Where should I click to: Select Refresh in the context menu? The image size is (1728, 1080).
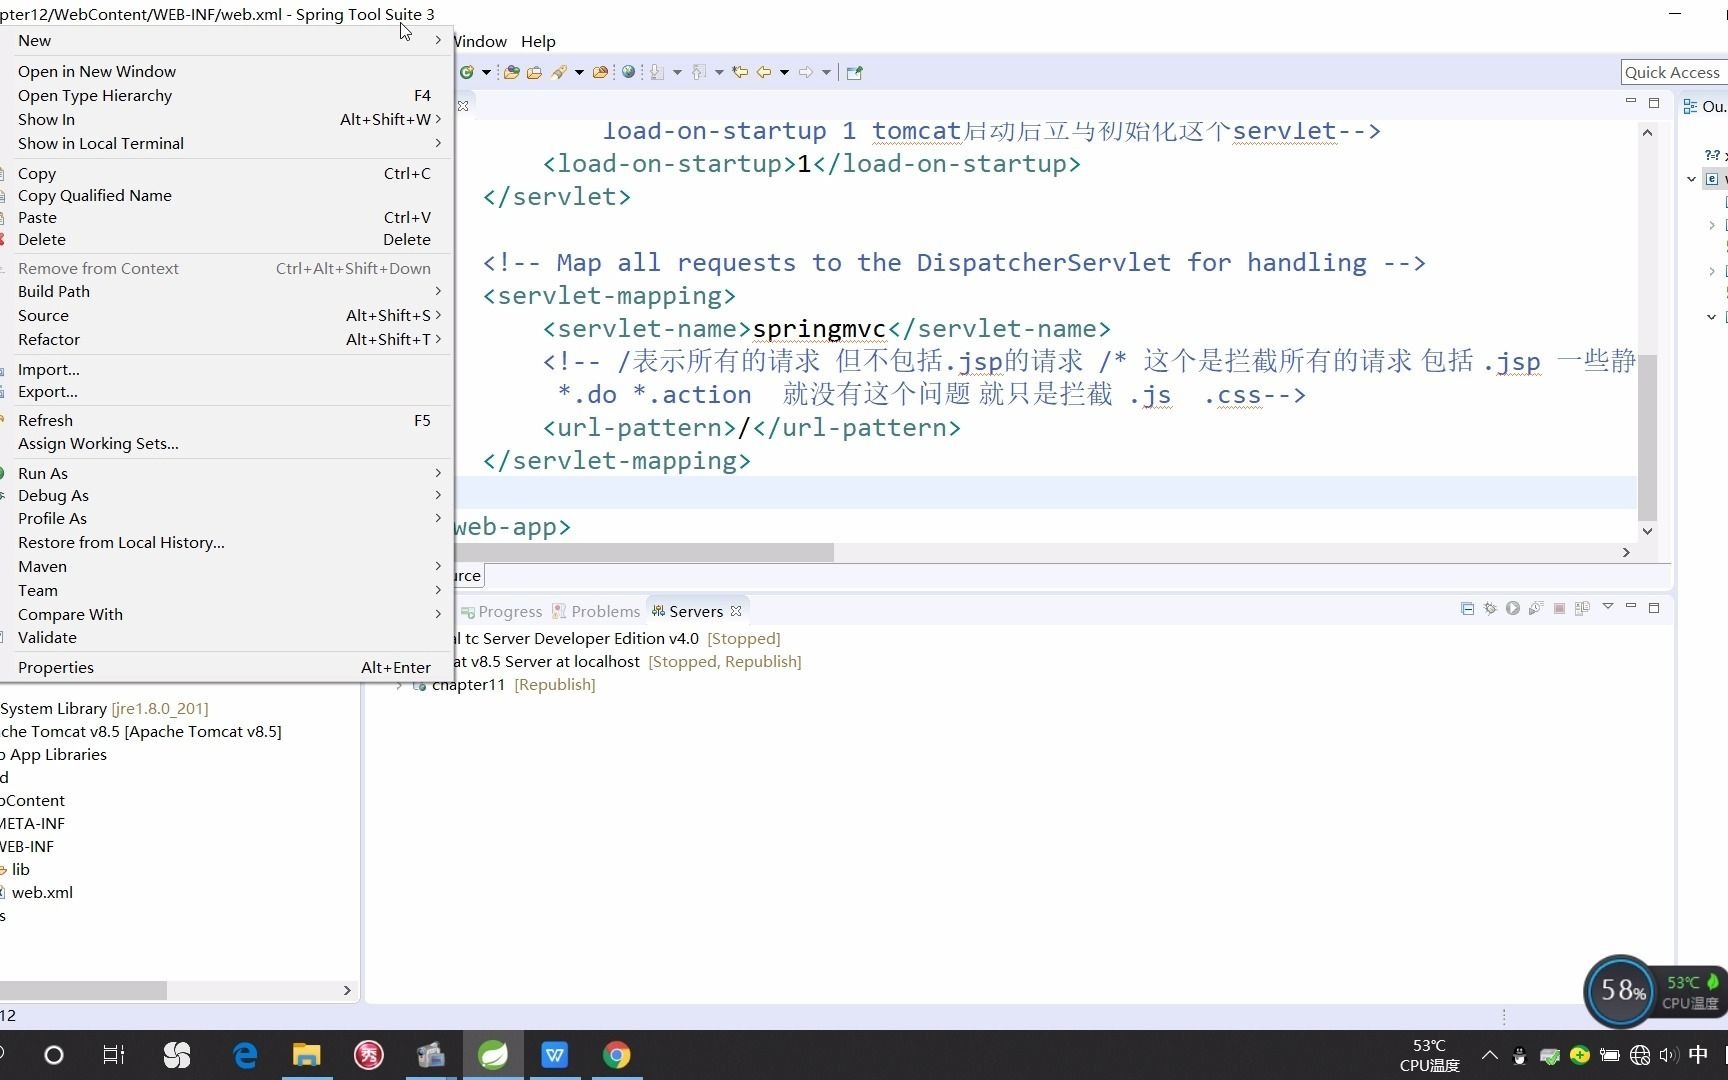coord(227,420)
